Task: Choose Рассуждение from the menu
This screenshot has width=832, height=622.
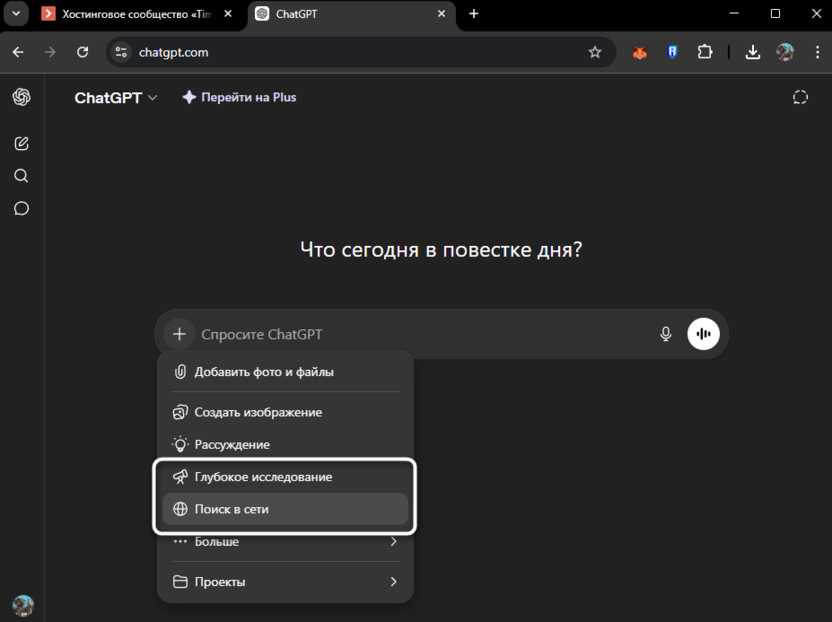Action: click(285, 444)
